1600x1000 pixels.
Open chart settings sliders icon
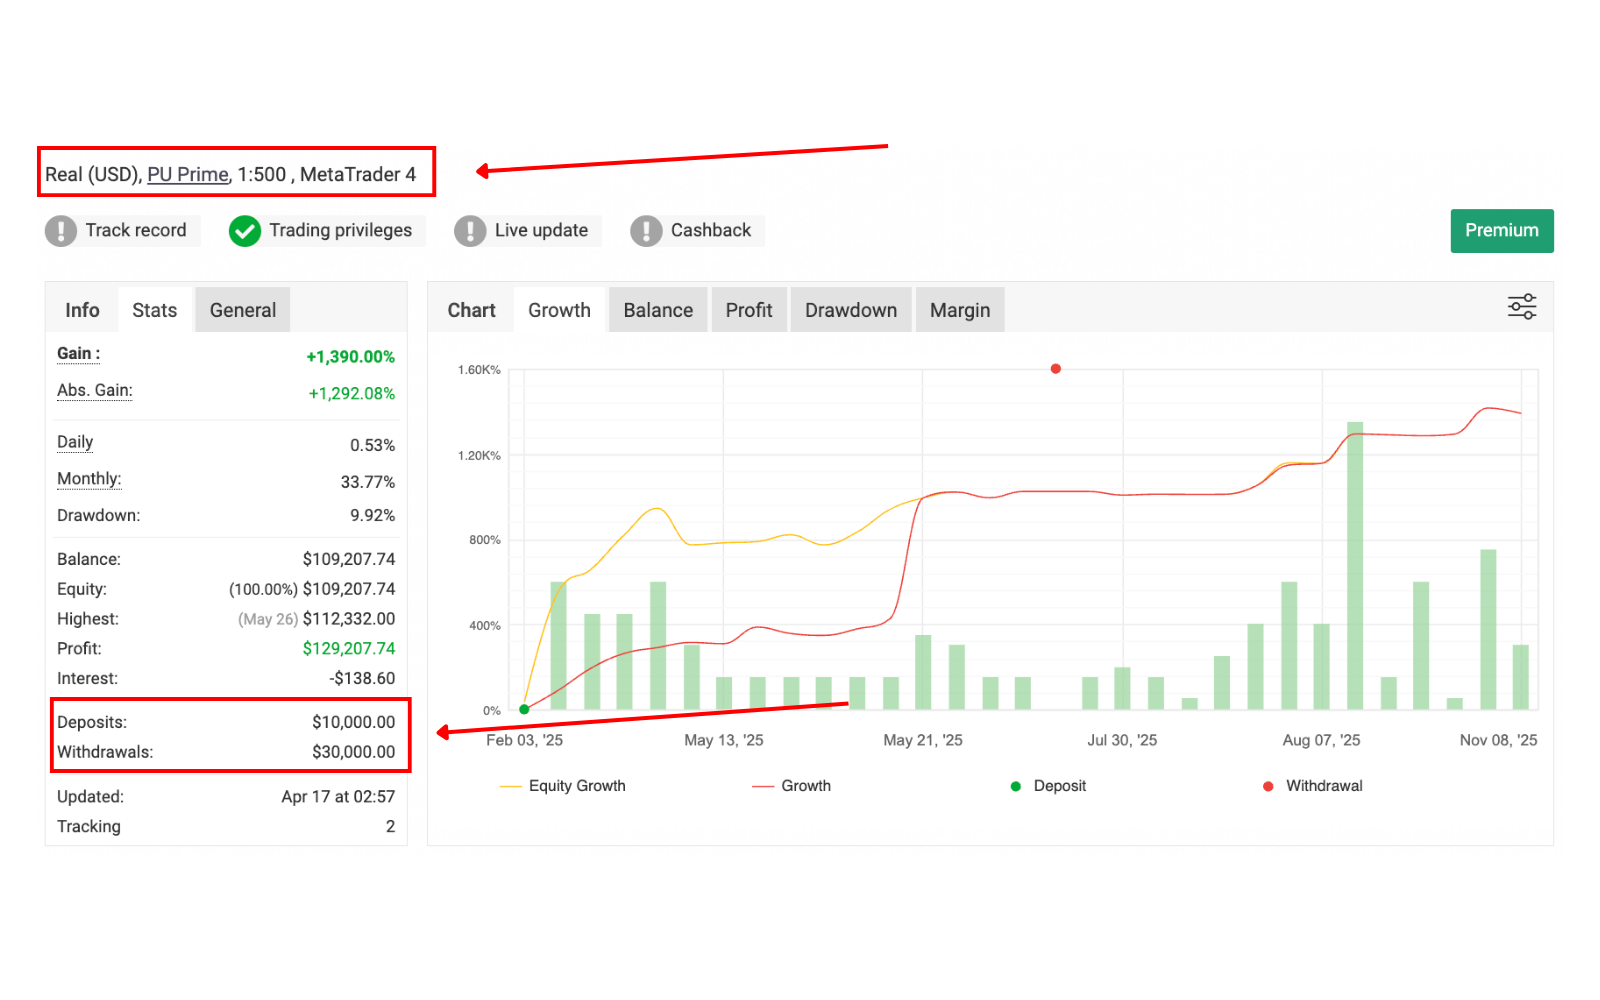tap(1522, 307)
